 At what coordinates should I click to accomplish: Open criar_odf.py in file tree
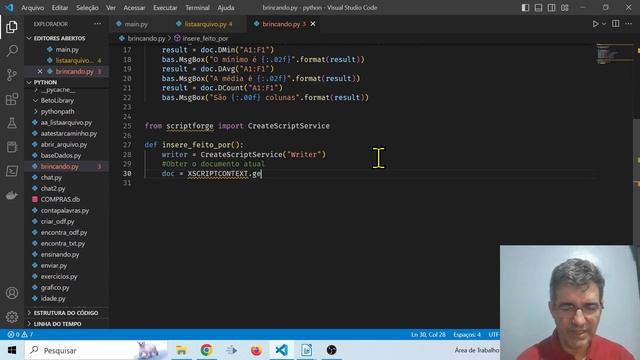click(x=57, y=222)
